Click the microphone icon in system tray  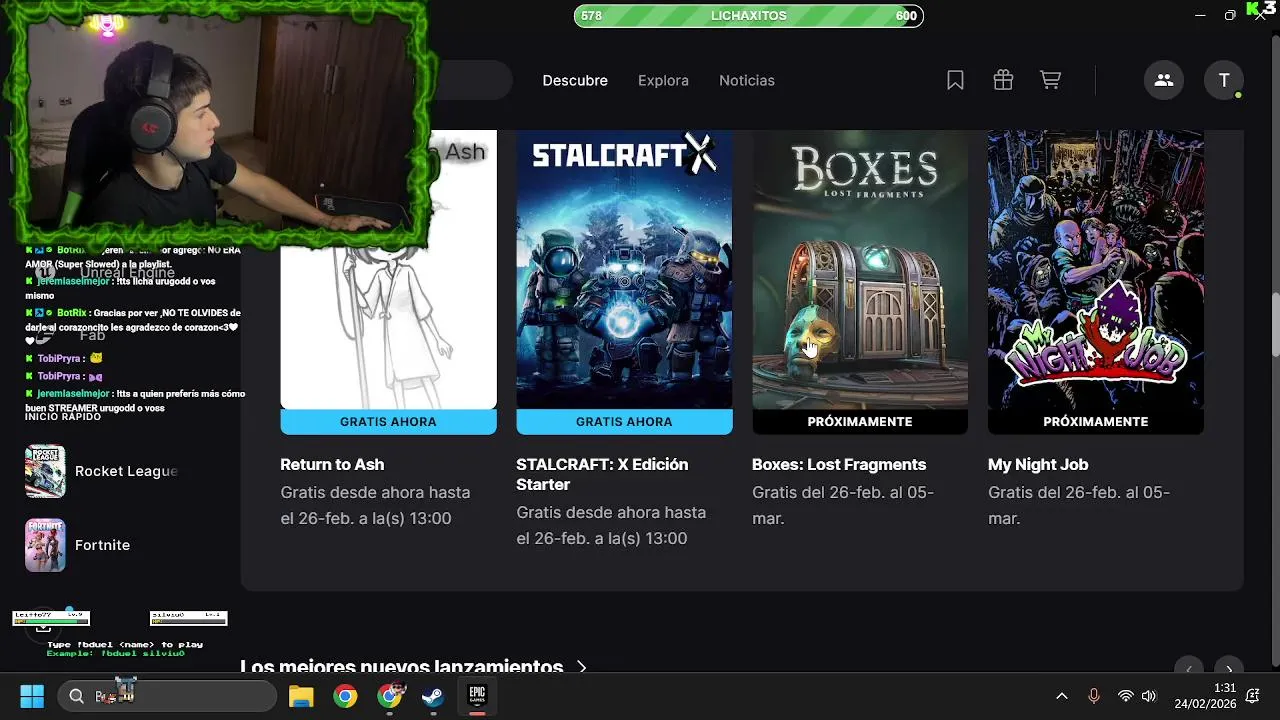(1093, 696)
